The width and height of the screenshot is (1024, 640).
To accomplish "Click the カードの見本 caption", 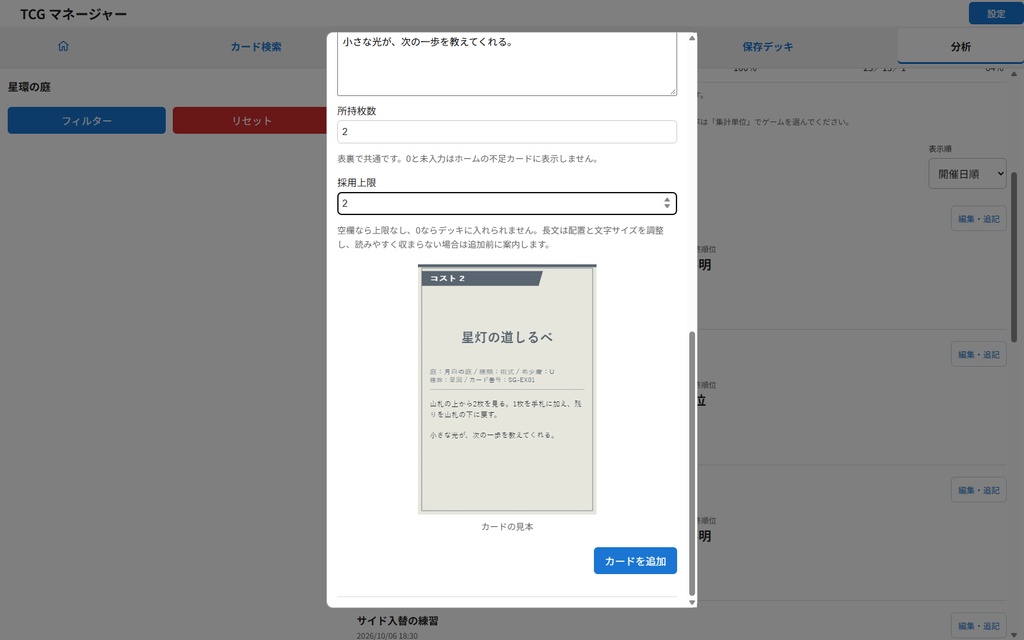I will pos(507,527).
